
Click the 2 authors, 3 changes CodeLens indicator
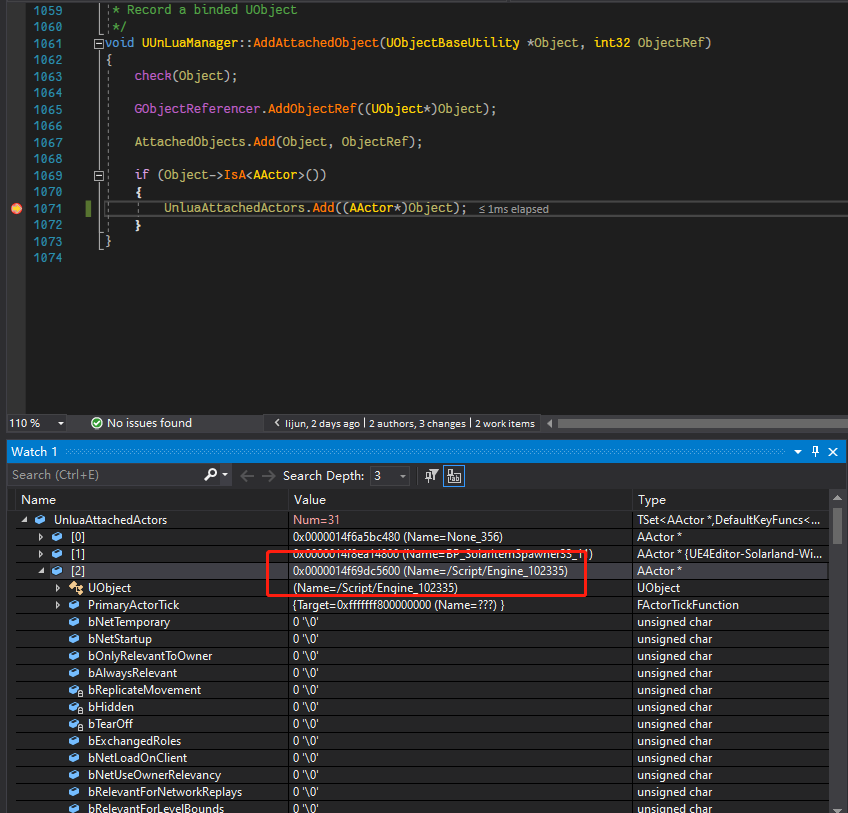pyautogui.click(x=418, y=423)
